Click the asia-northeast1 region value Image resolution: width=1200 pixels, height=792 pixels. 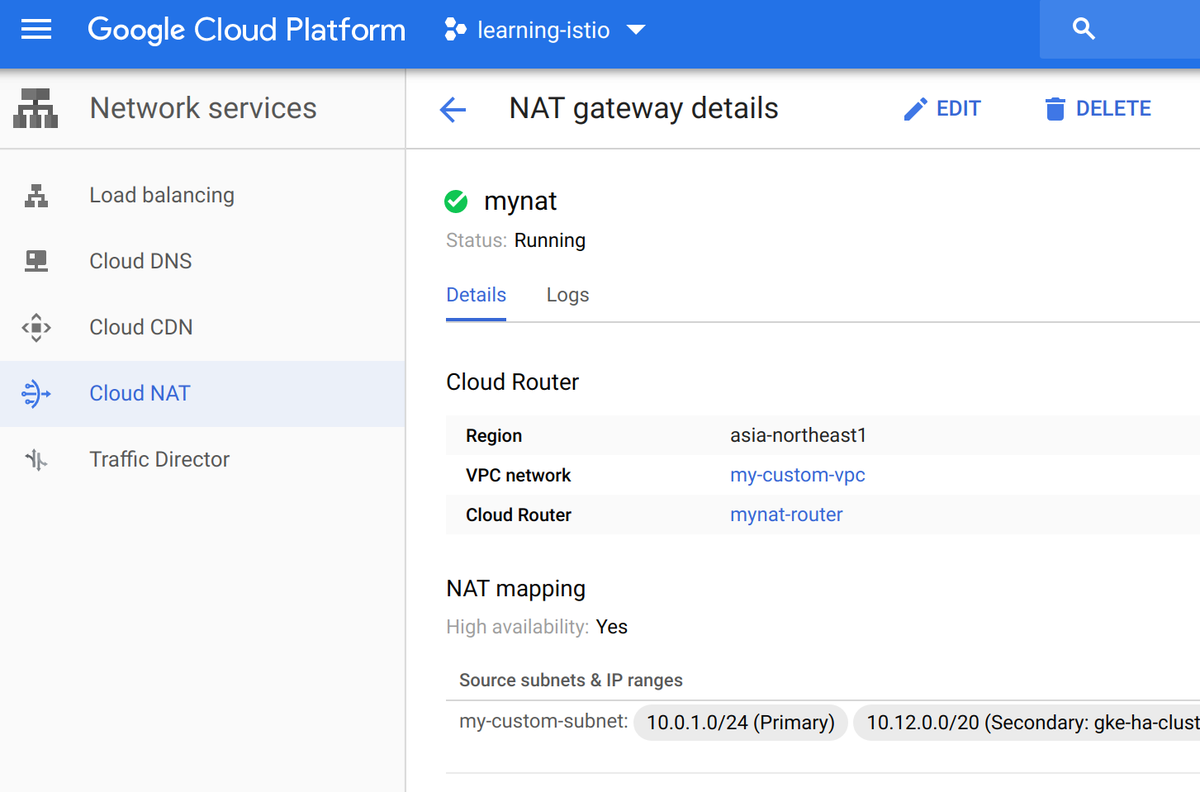coord(798,435)
